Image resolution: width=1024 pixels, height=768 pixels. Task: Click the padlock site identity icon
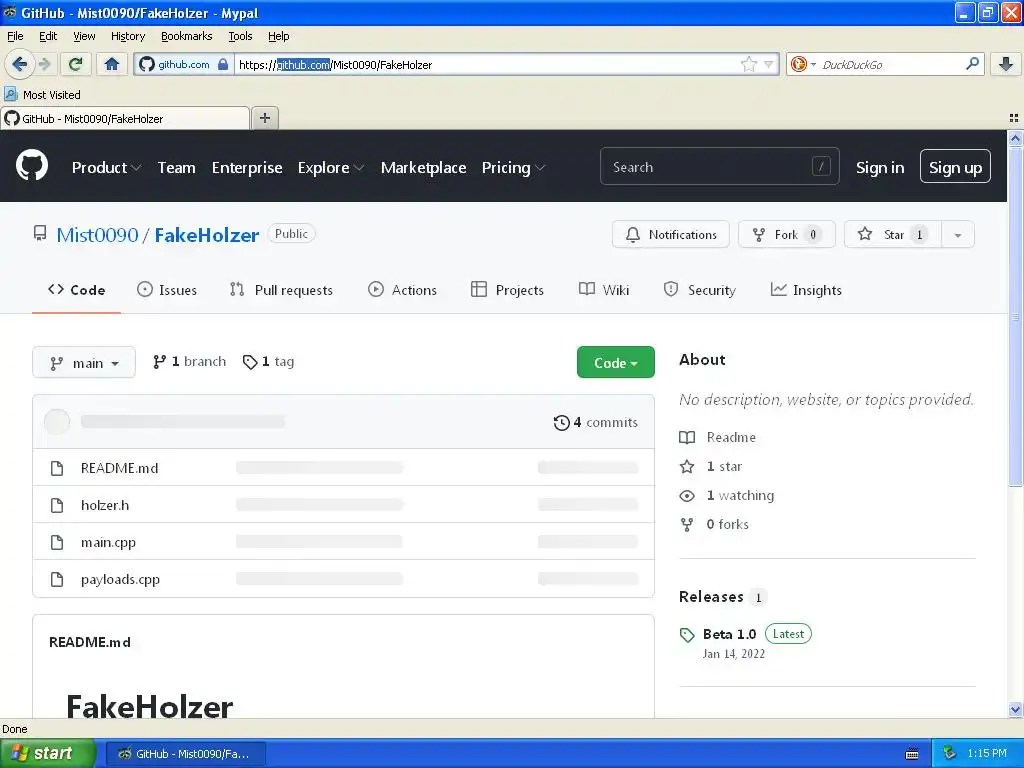click(x=223, y=64)
